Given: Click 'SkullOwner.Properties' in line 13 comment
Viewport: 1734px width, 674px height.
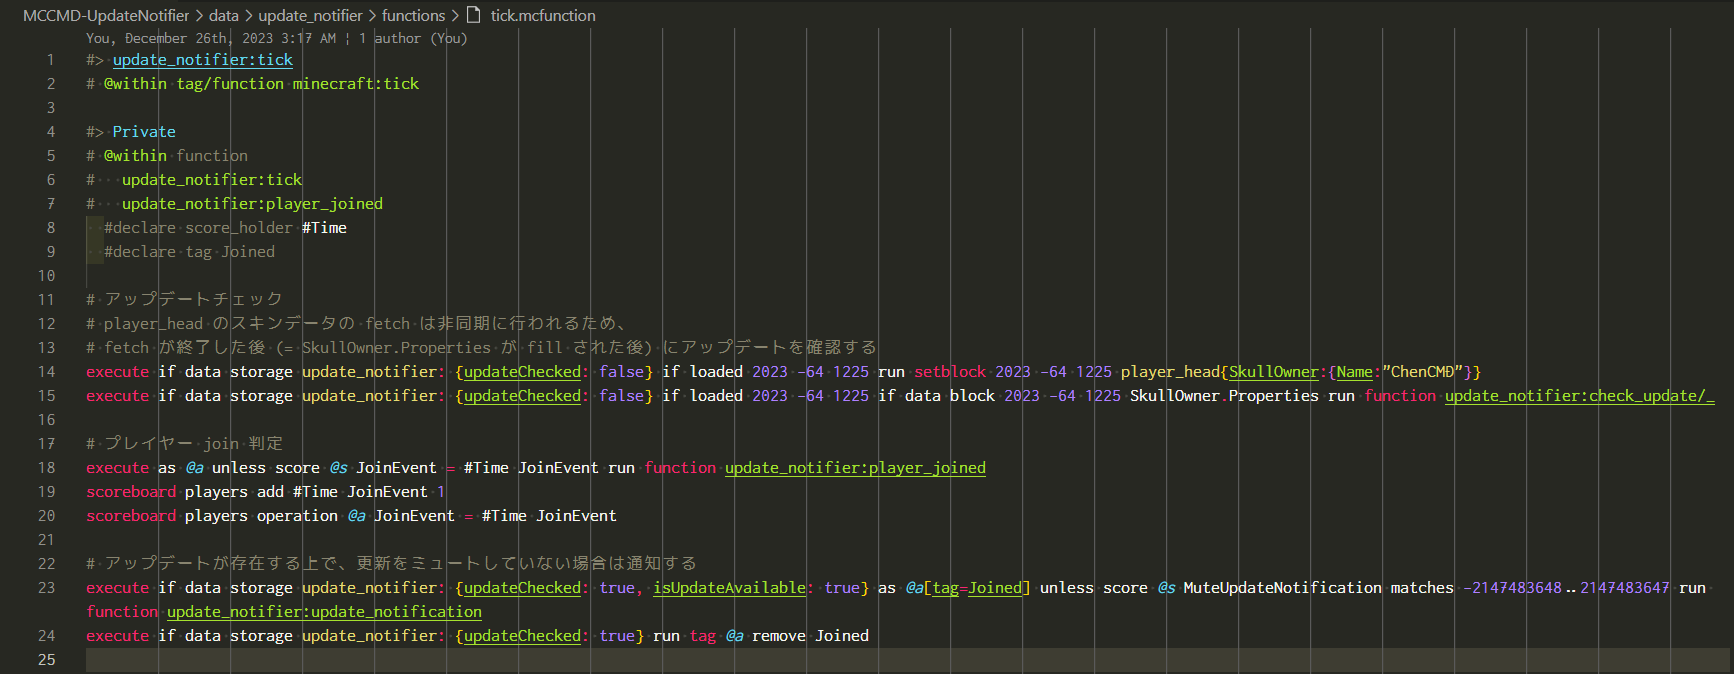Looking at the screenshot, I should (x=396, y=348).
